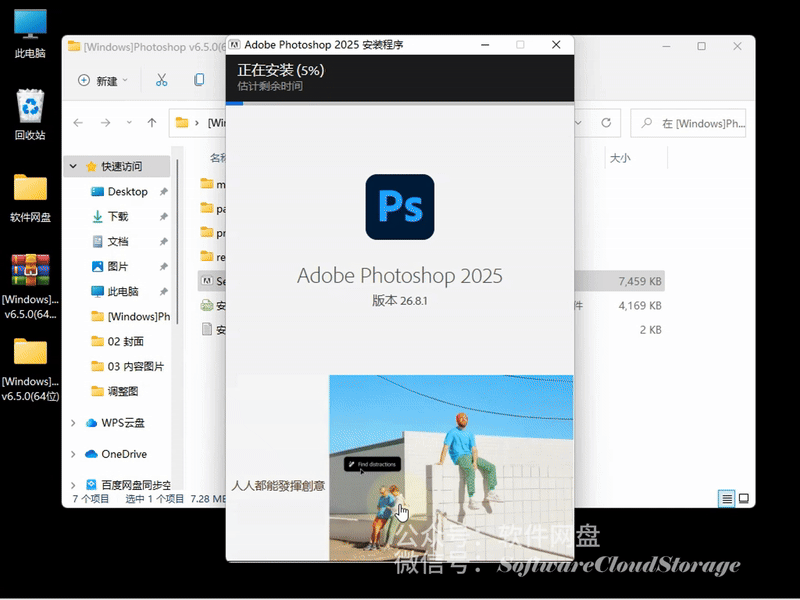Click the 大小 column header
The image size is (800, 600).
(x=620, y=158)
